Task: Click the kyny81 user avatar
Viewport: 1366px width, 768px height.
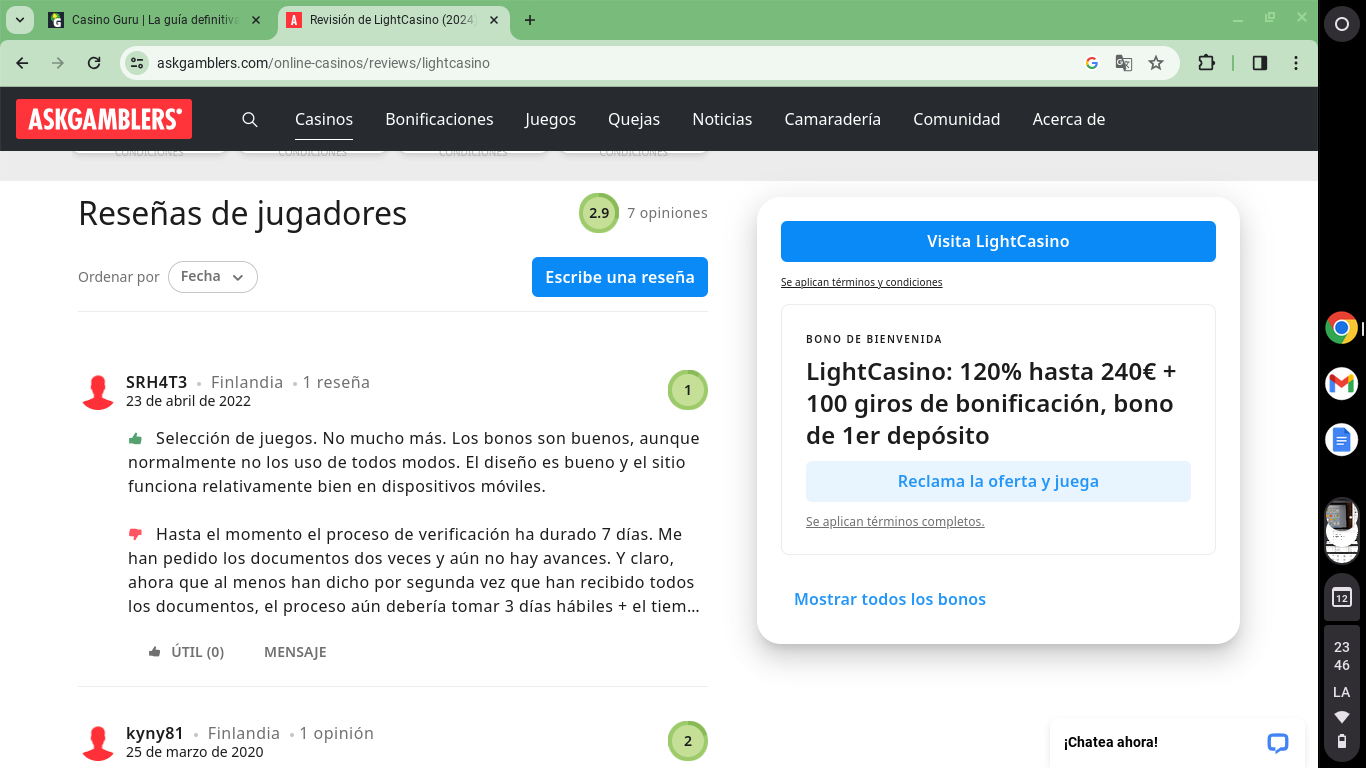Action: 98,743
